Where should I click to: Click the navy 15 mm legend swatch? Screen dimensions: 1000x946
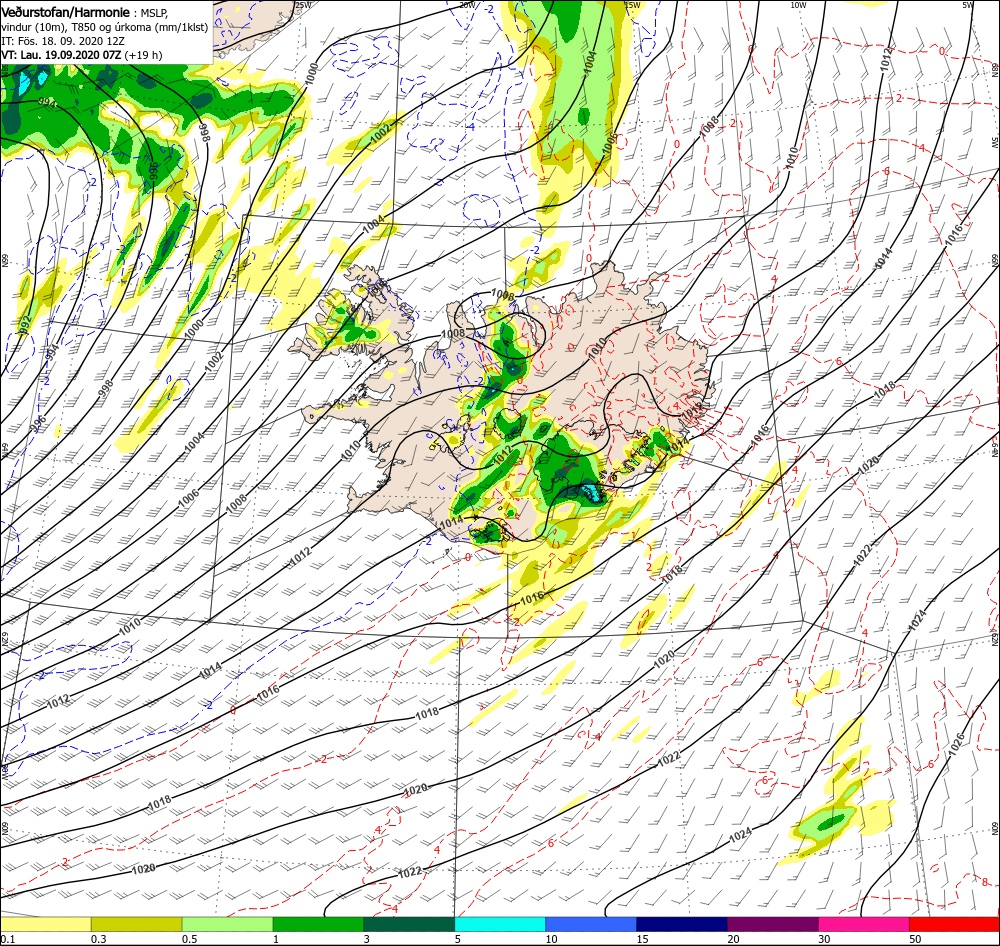coord(682,924)
